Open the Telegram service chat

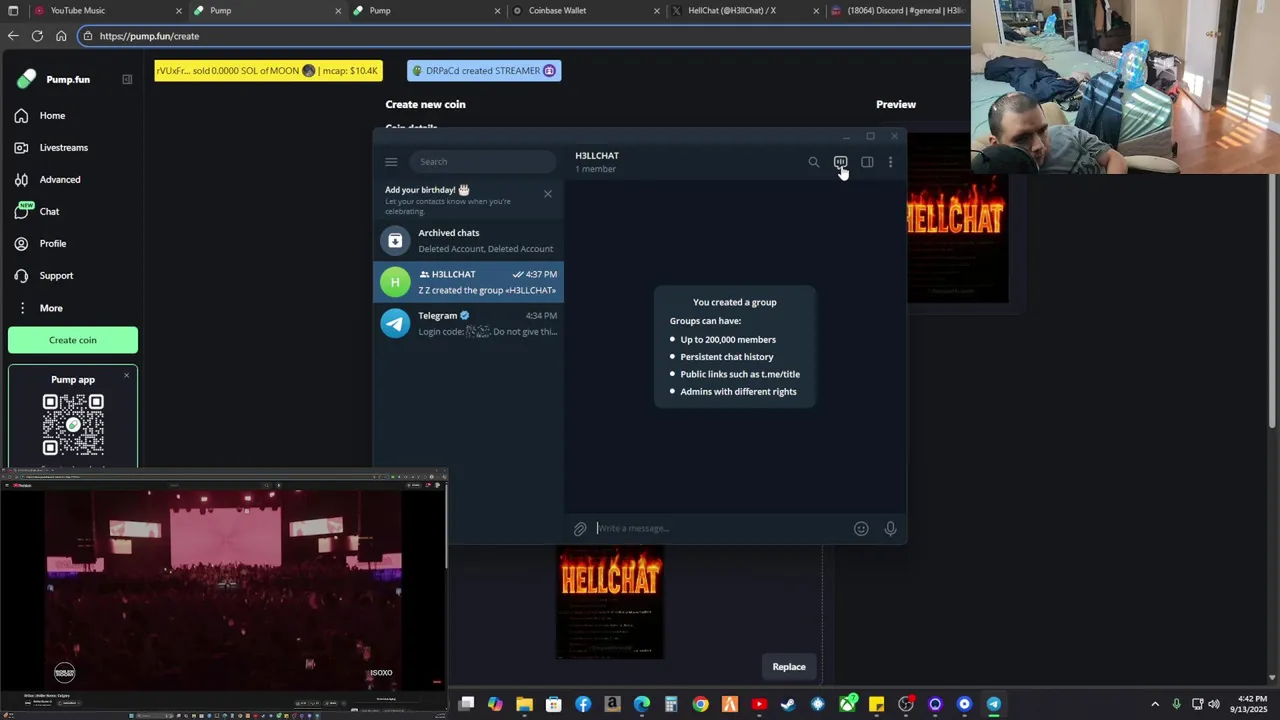(468, 323)
